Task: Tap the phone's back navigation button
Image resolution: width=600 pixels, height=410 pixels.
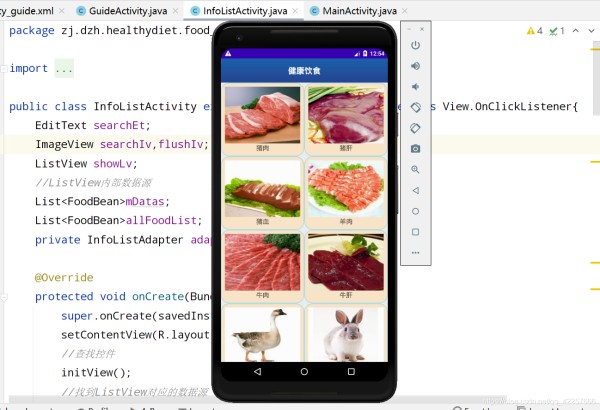Action: tap(258, 371)
